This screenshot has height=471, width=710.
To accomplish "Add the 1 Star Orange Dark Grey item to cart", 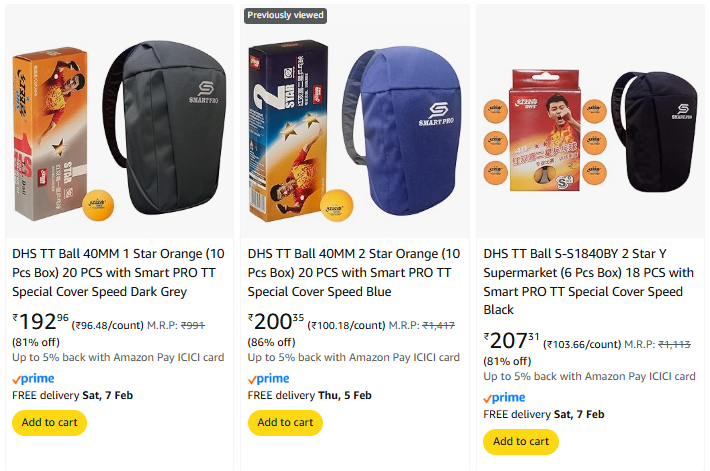I will coord(49,422).
